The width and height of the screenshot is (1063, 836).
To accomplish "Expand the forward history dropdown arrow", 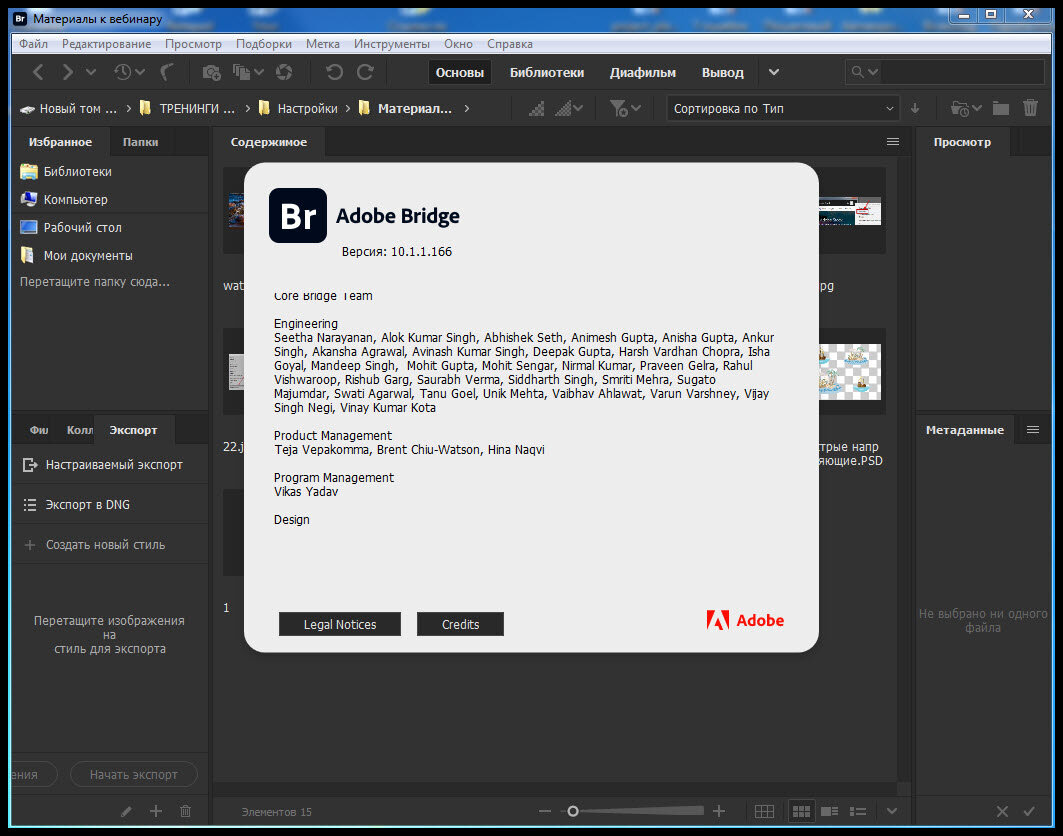I will tap(91, 72).
